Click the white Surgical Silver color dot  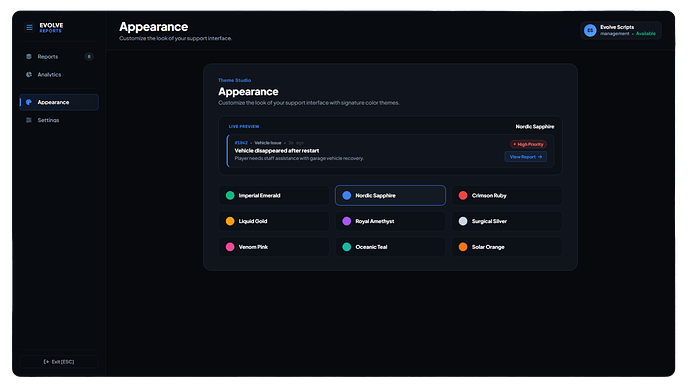pos(463,221)
